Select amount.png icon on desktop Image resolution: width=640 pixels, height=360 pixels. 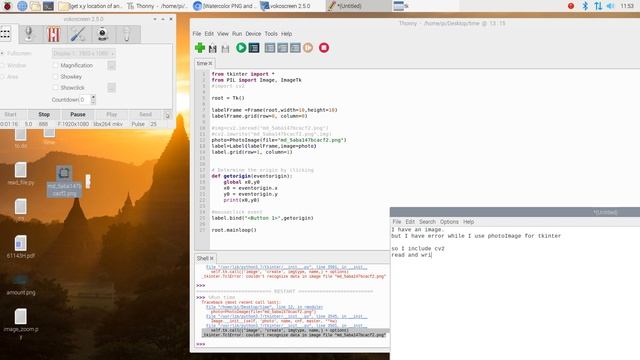pyautogui.click(x=20, y=284)
